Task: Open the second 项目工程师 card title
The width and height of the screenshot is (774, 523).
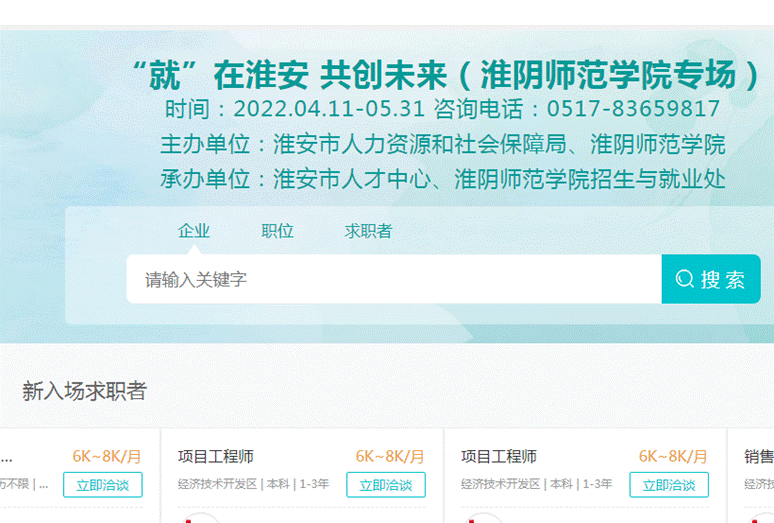Action: [499, 456]
